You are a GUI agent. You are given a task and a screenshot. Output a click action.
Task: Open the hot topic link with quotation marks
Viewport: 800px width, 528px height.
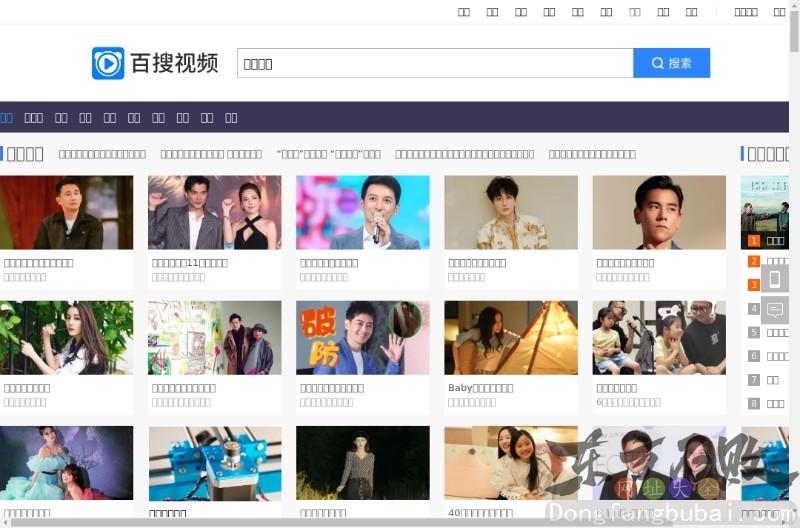(329, 154)
